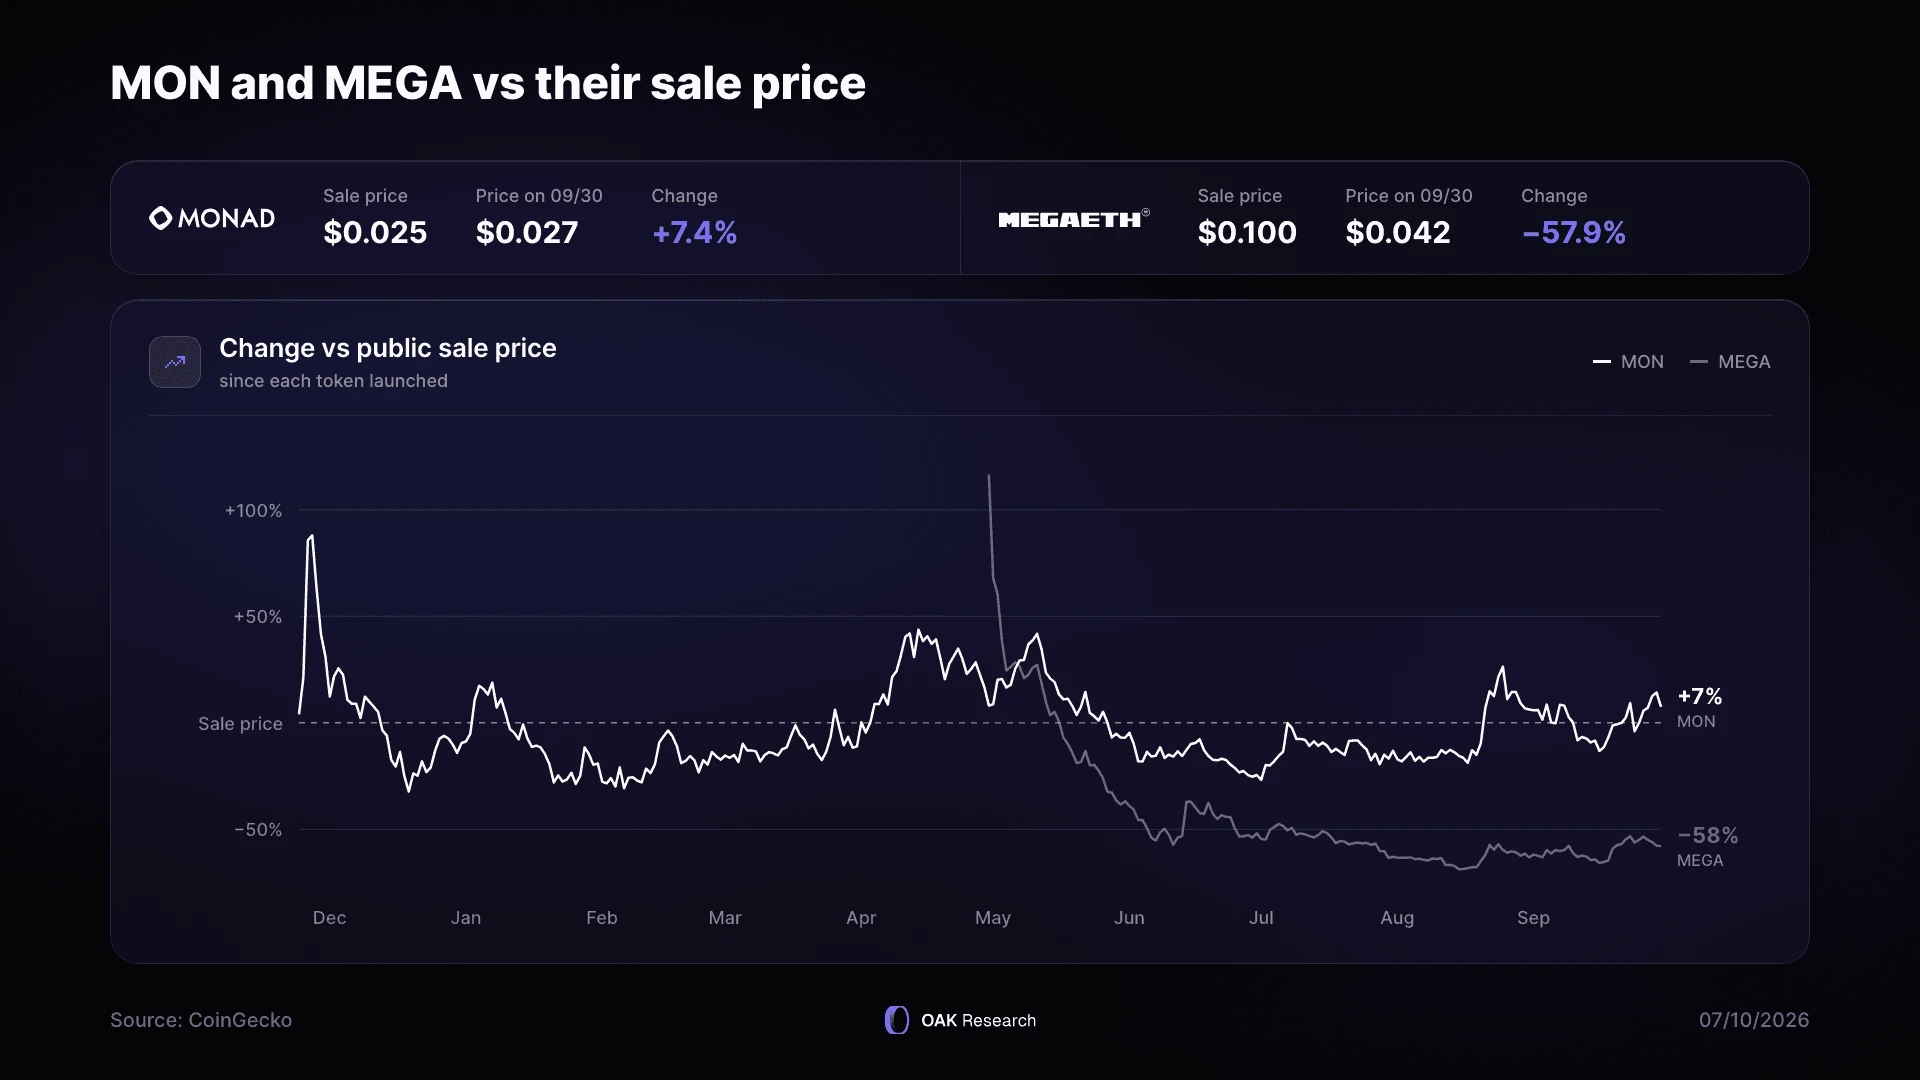
Task: Click the Monad logo
Action: pyautogui.click(x=212, y=218)
